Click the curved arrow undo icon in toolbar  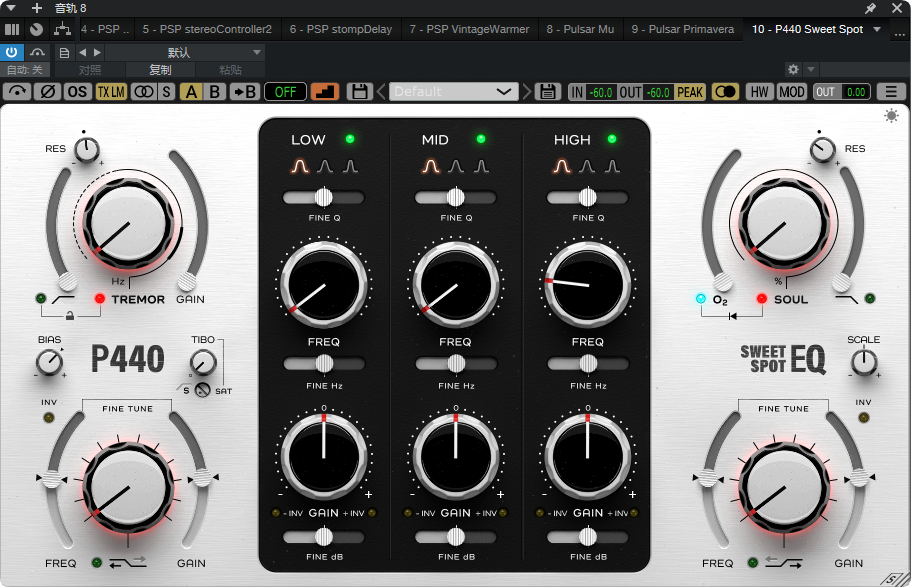[17, 92]
